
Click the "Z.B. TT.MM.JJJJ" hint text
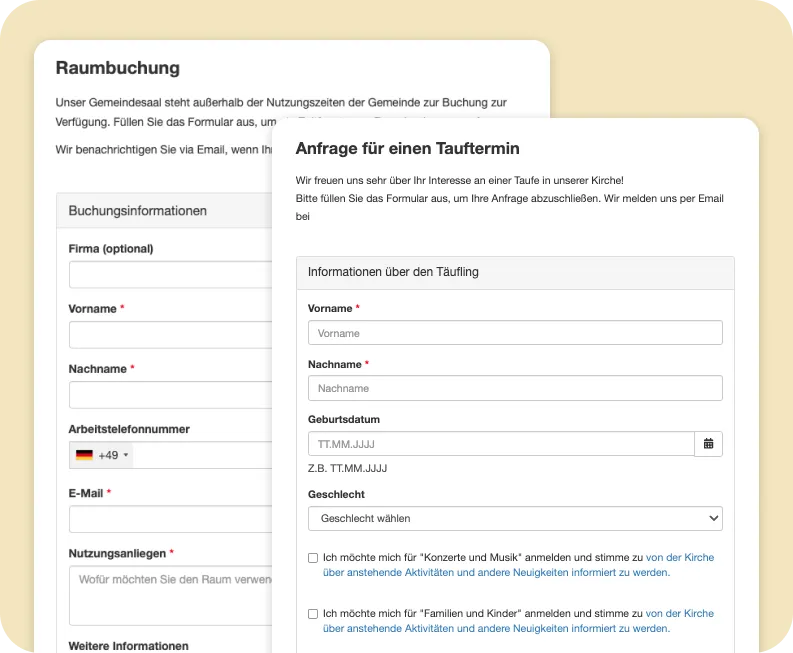[x=347, y=468]
